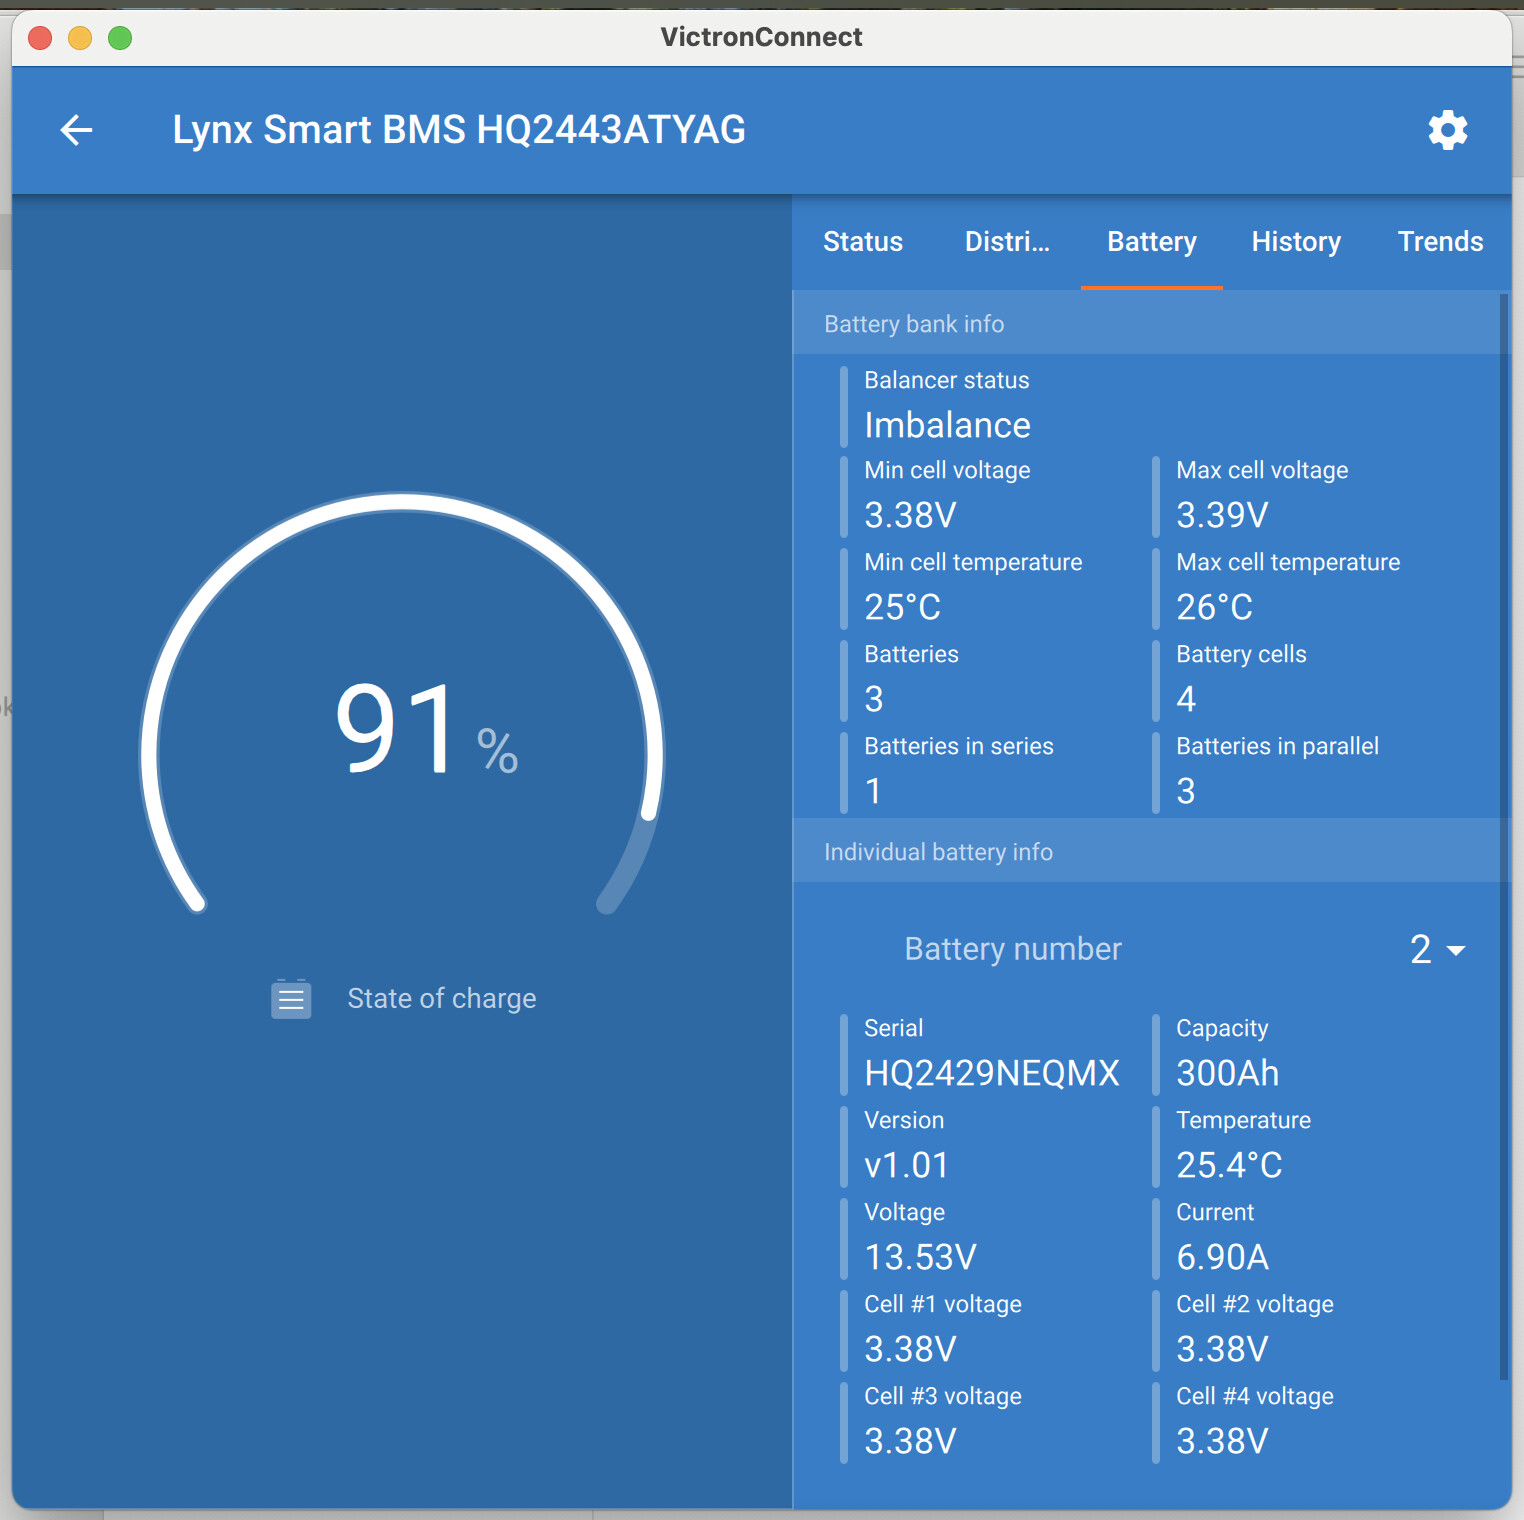Click the Imbalance balancer status value
The image size is (1524, 1520).
coord(947,425)
